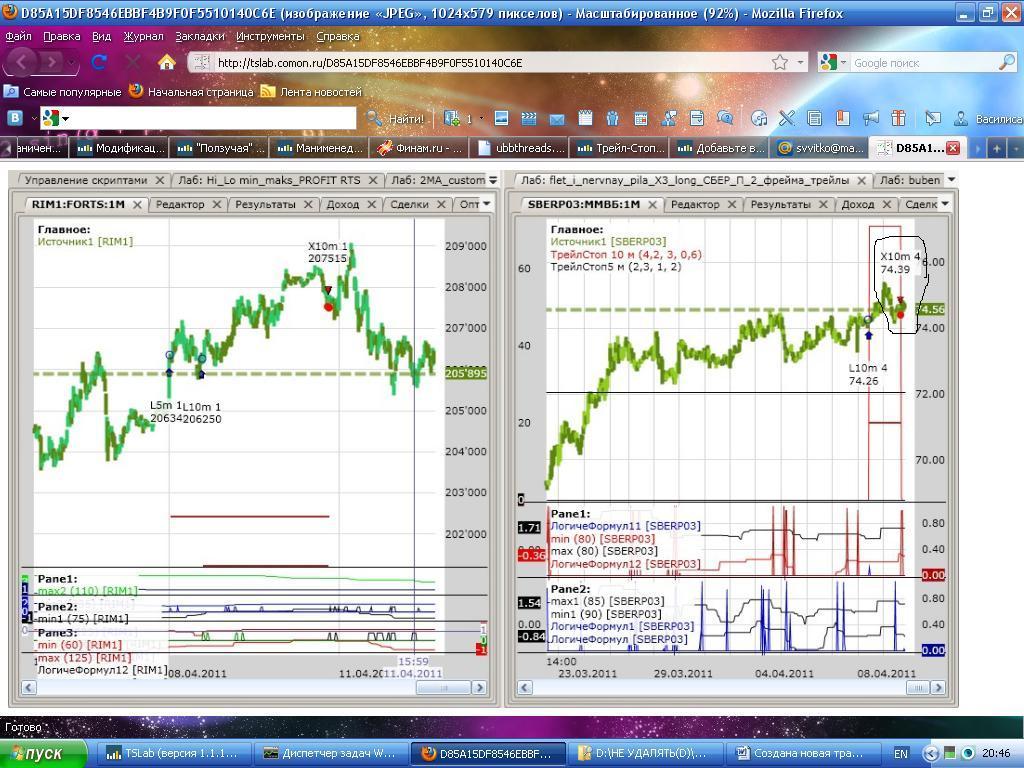The width and height of the screenshot is (1024, 768).
Task: Click the Найти! search button
Action: point(396,119)
